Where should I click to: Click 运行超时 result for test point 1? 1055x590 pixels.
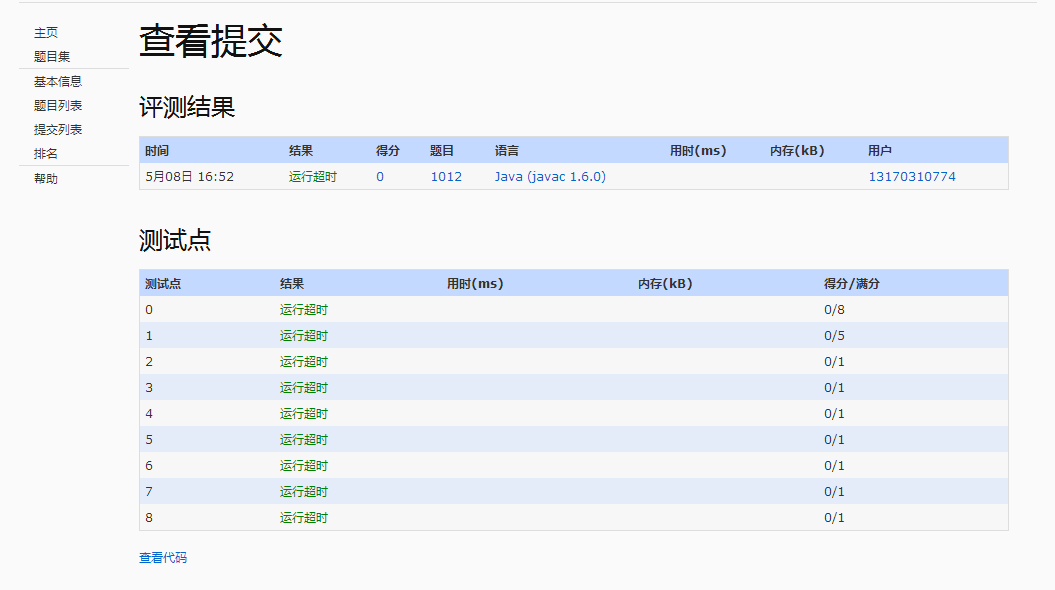(x=304, y=336)
